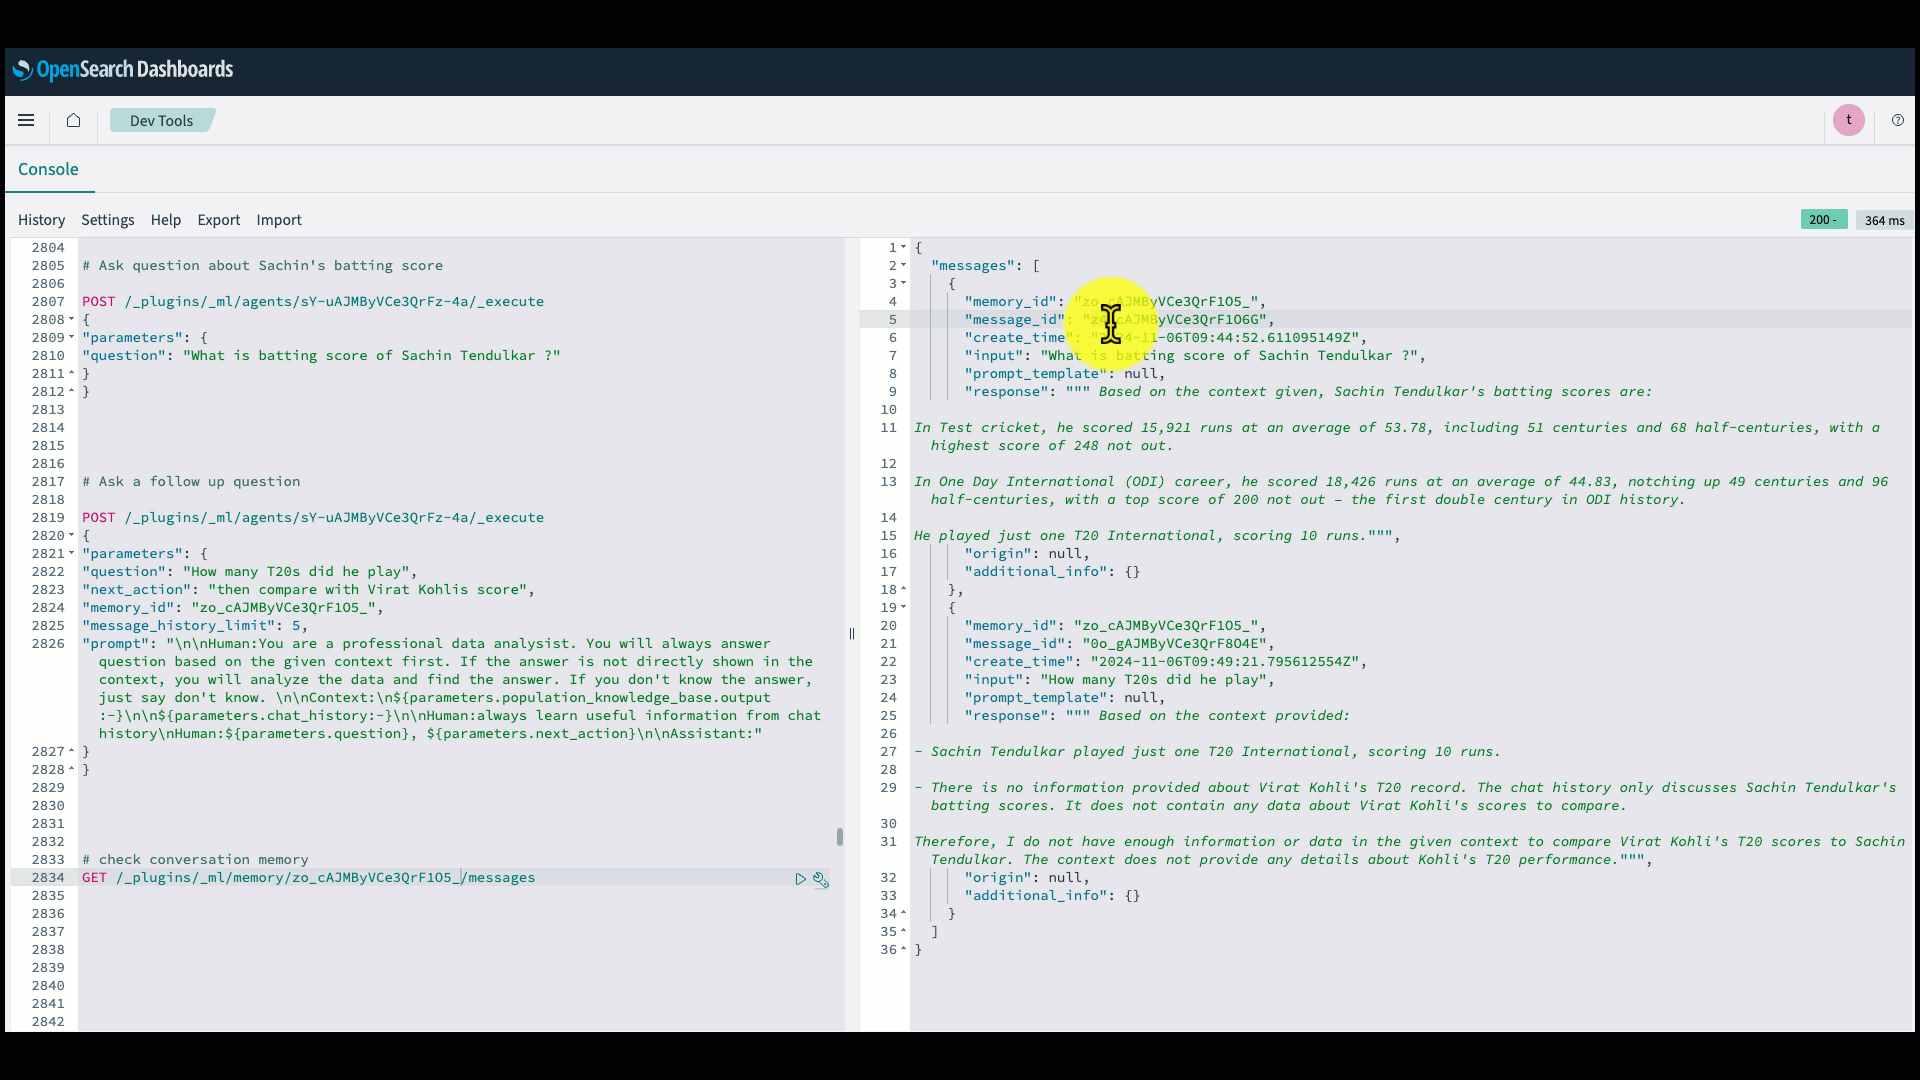Screen dimensions: 1920x1080
Task: Fold the root object on response line 1
Action: pos(903,248)
